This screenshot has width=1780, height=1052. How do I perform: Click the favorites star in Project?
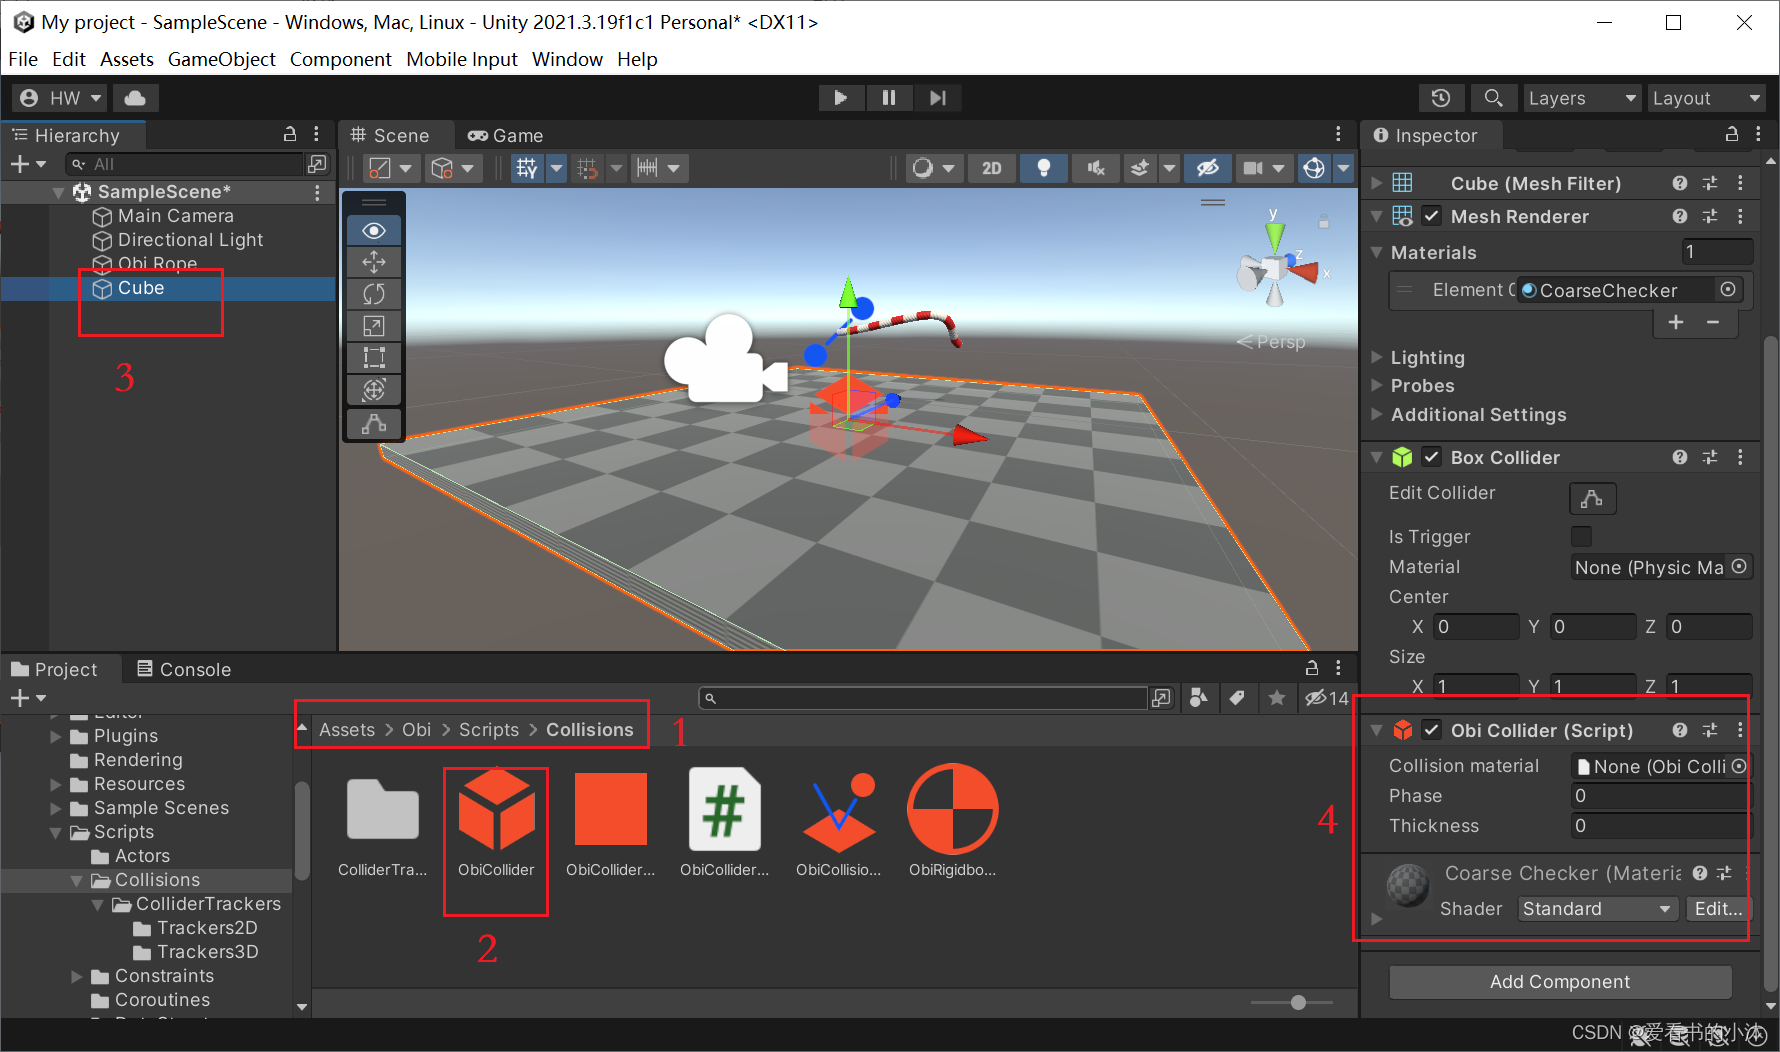1277,698
